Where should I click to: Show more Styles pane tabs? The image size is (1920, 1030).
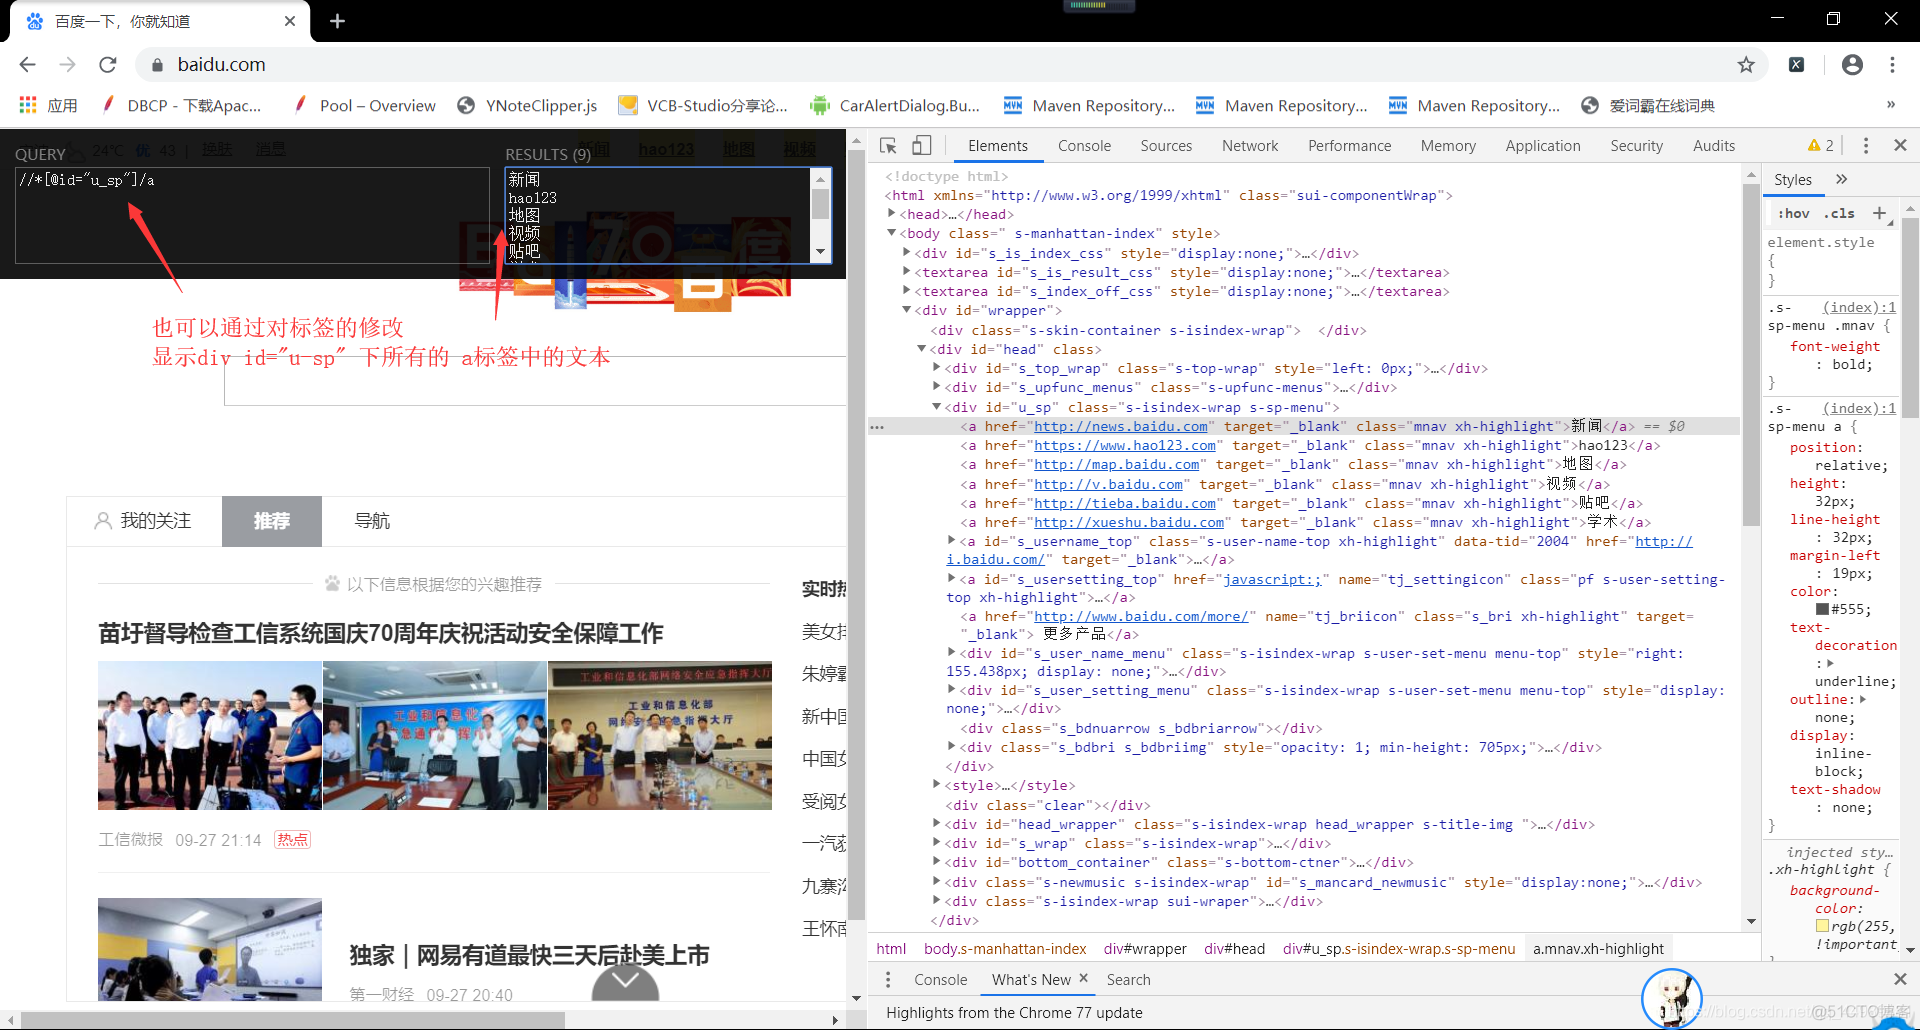pos(1842,179)
